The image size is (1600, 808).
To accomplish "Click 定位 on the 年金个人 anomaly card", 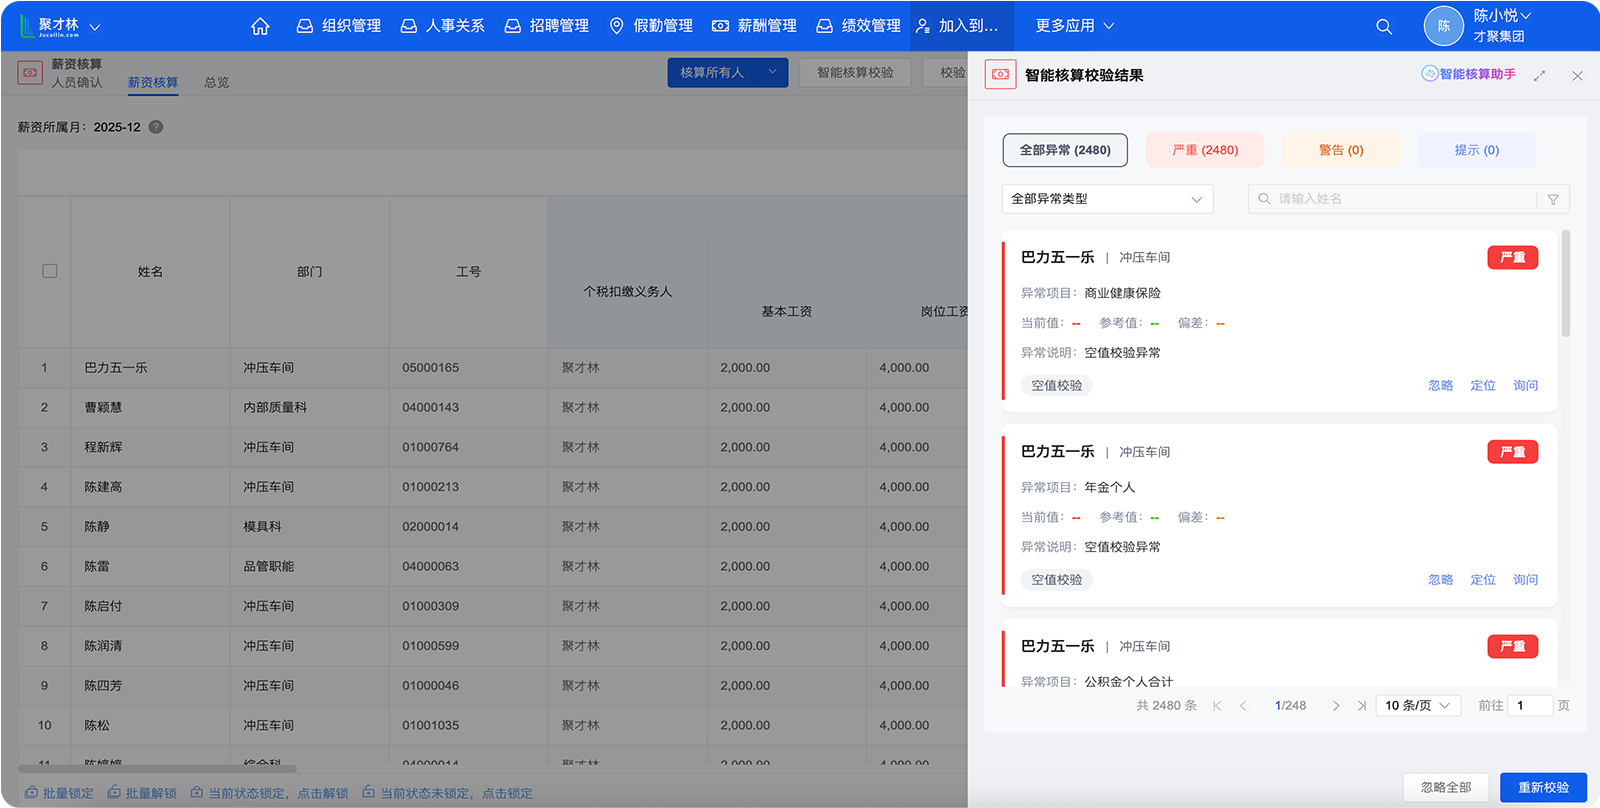I will point(1483,579).
